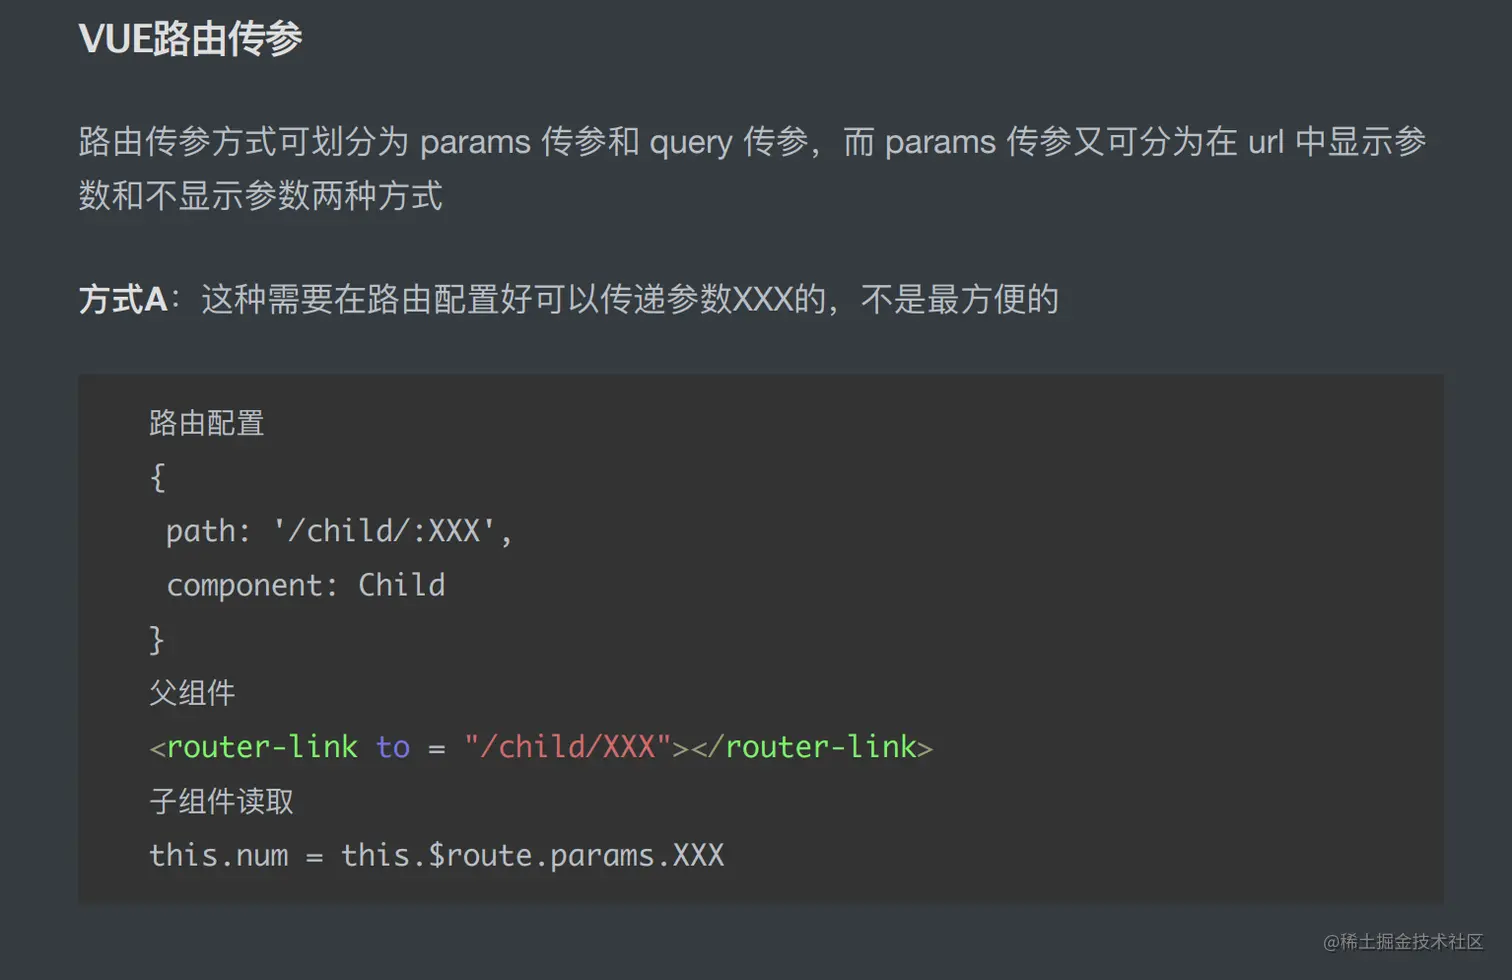
Task: Click the opening curly brace in the code
Action: [157, 477]
